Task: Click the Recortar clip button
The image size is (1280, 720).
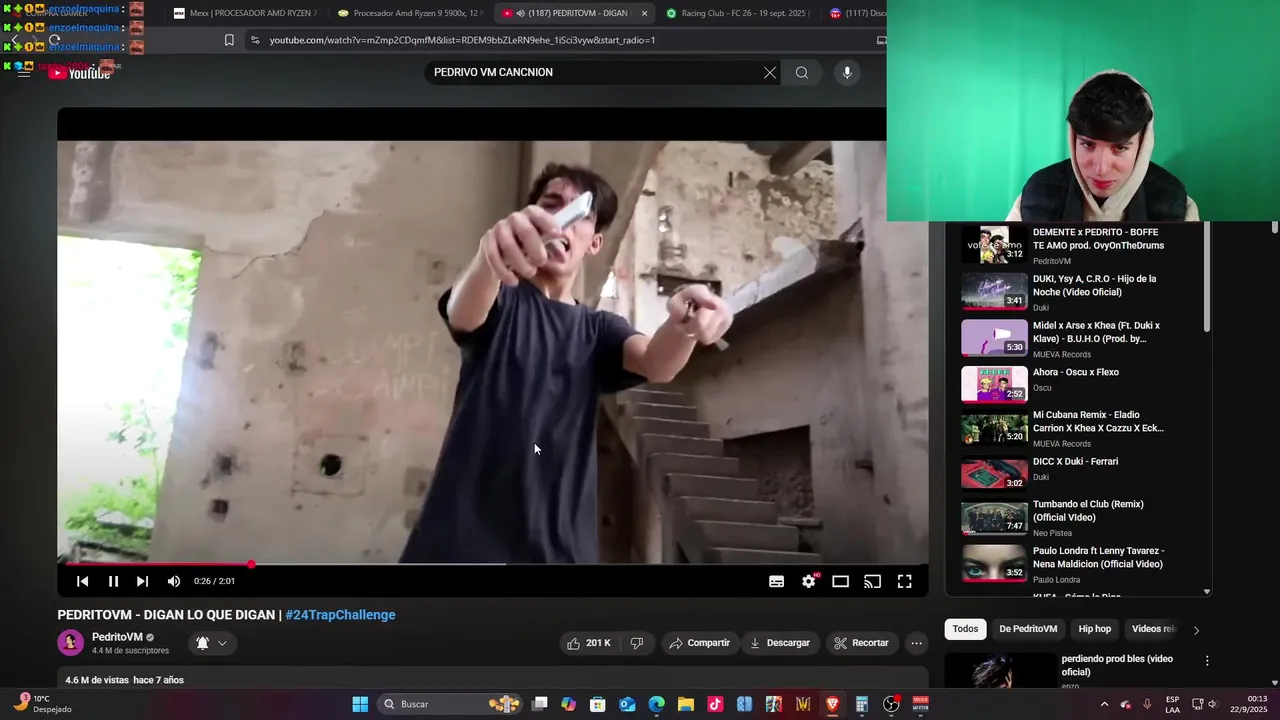Action: pos(862,643)
